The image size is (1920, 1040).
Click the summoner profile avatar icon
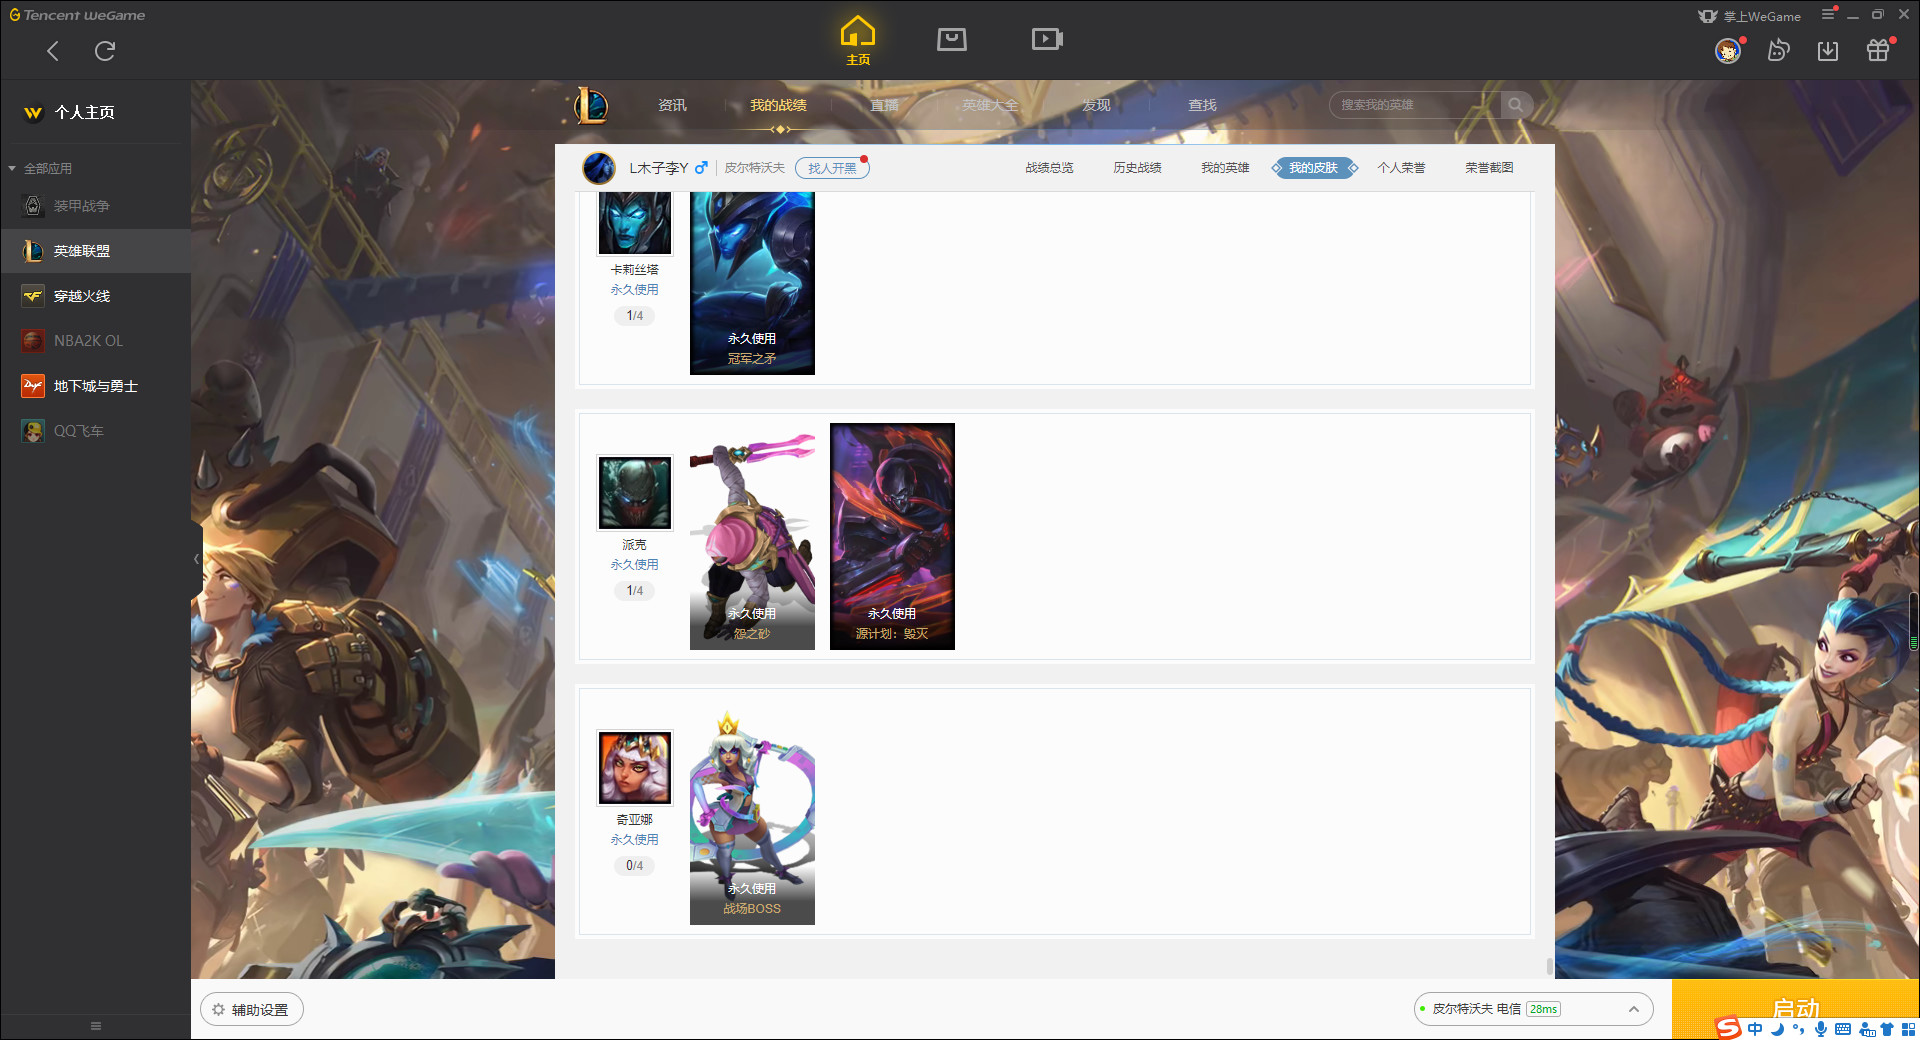[599, 168]
